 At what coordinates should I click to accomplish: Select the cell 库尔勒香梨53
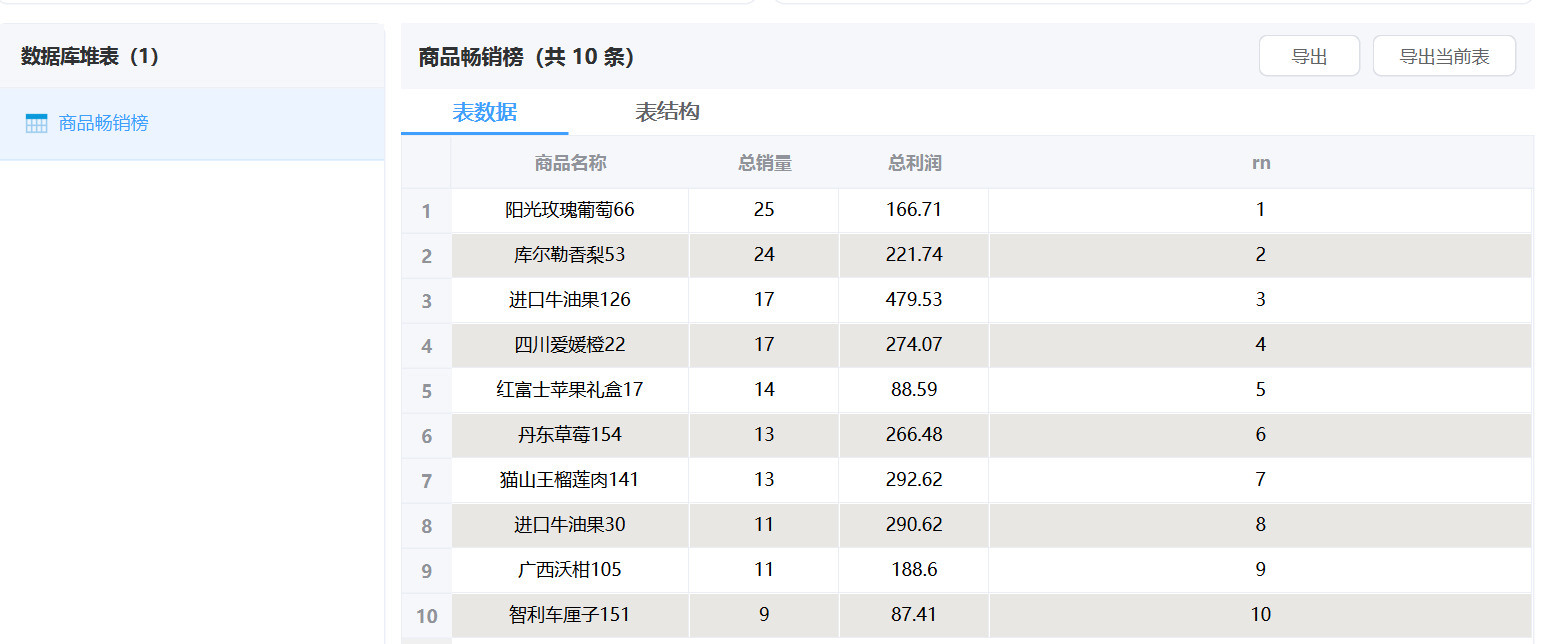[569, 255]
